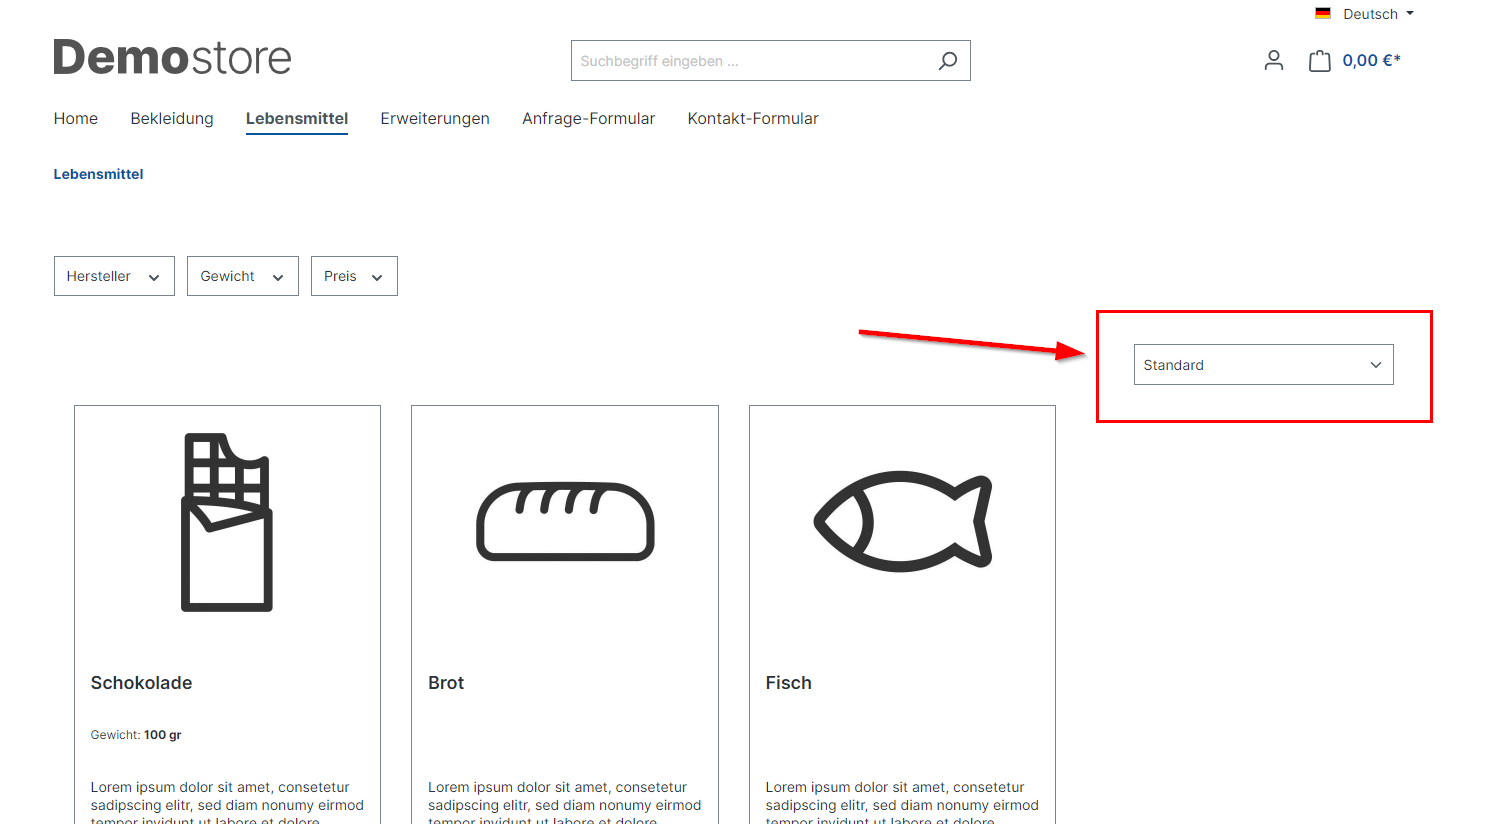Expand the Gewicht filter dropdown
The height and width of the screenshot is (824, 1488).
[242, 276]
